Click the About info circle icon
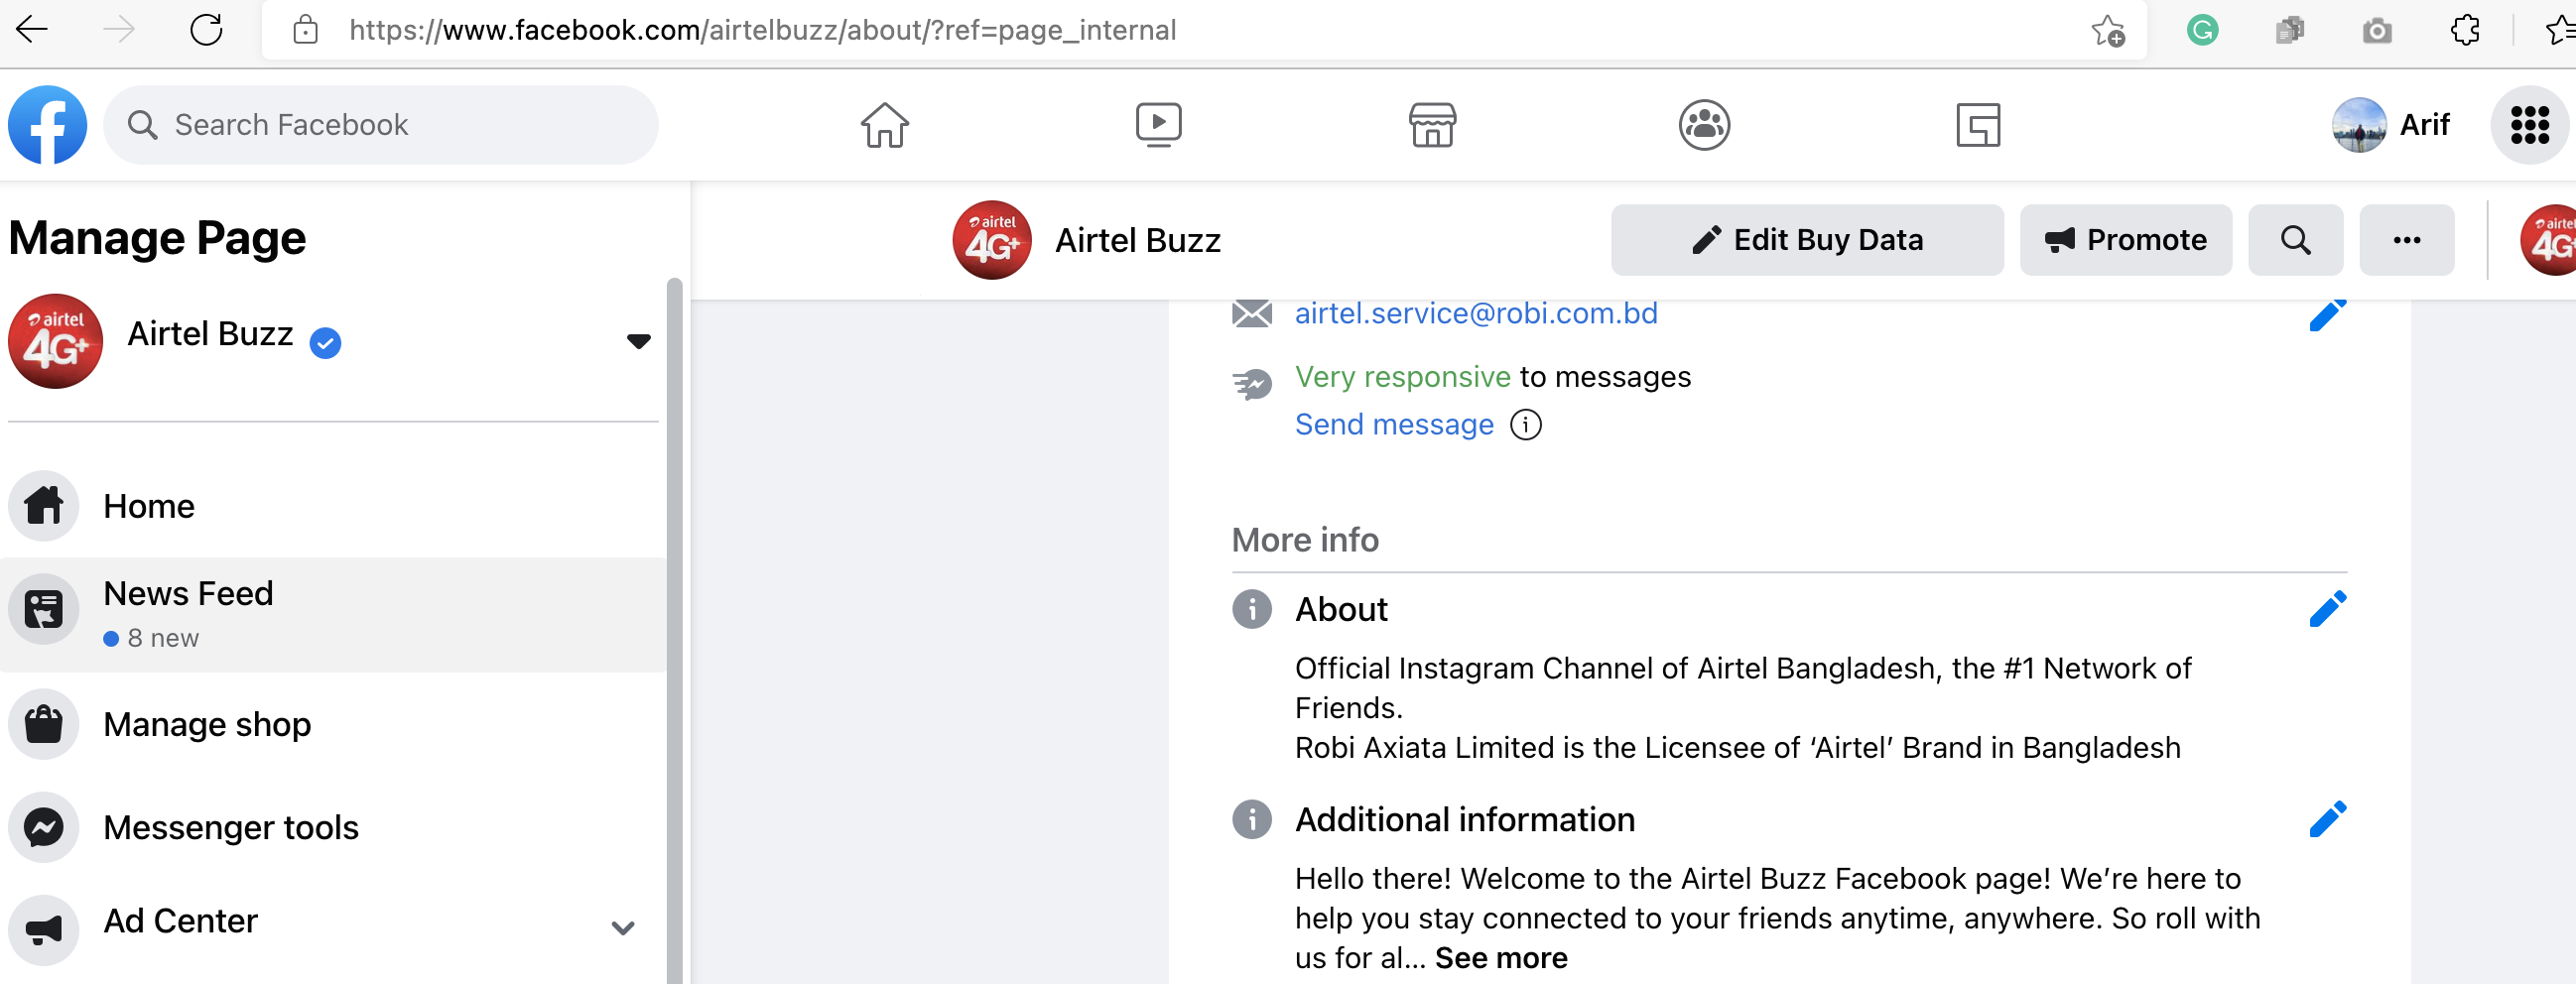This screenshot has height=984, width=2576. [x=1251, y=609]
